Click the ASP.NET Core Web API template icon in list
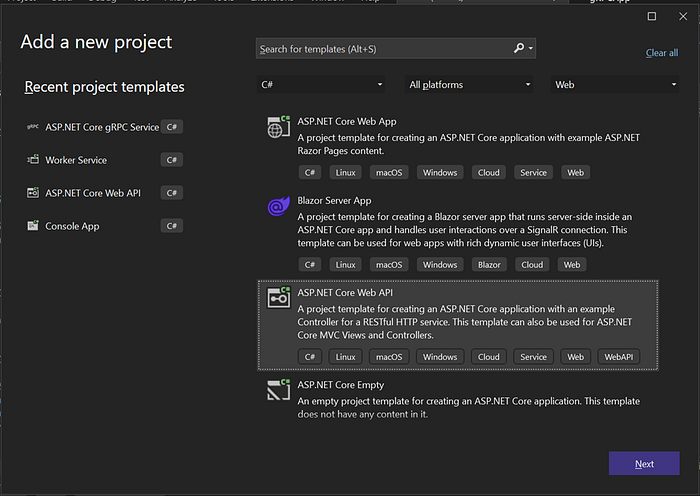This screenshot has height=496, width=700. tap(279, 298)
